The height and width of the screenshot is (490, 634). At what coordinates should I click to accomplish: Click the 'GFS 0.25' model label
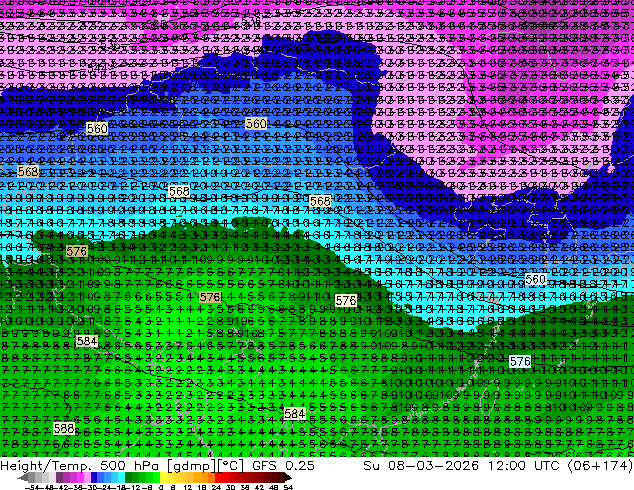tap(283, 466)
